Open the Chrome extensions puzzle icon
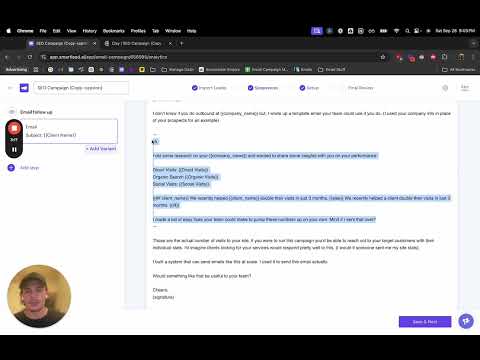Screen dimensions: 480x360 (x=444, y=57)
